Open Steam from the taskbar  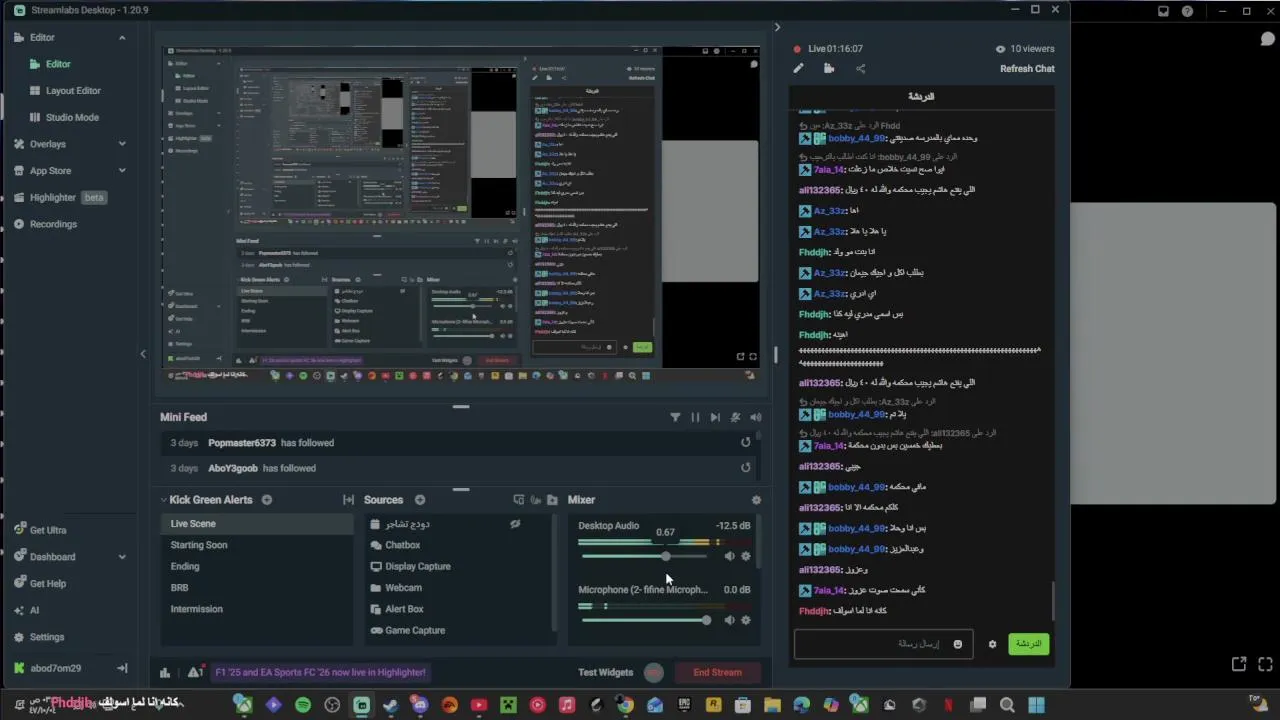coord(390,705)
